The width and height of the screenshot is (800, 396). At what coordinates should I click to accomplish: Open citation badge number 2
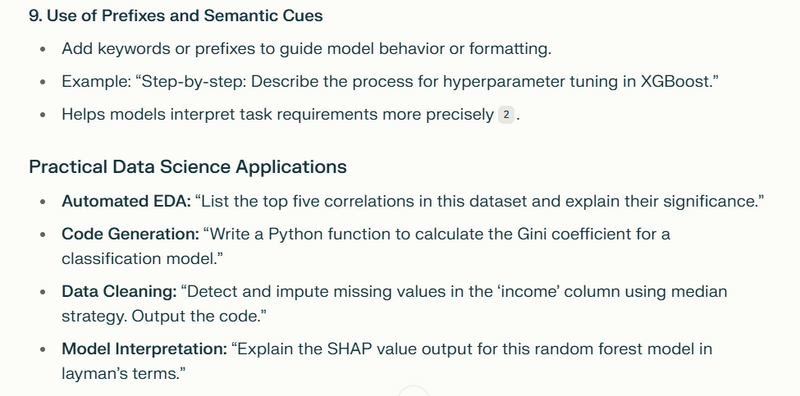pyautogui.click(x=506, y=115)
